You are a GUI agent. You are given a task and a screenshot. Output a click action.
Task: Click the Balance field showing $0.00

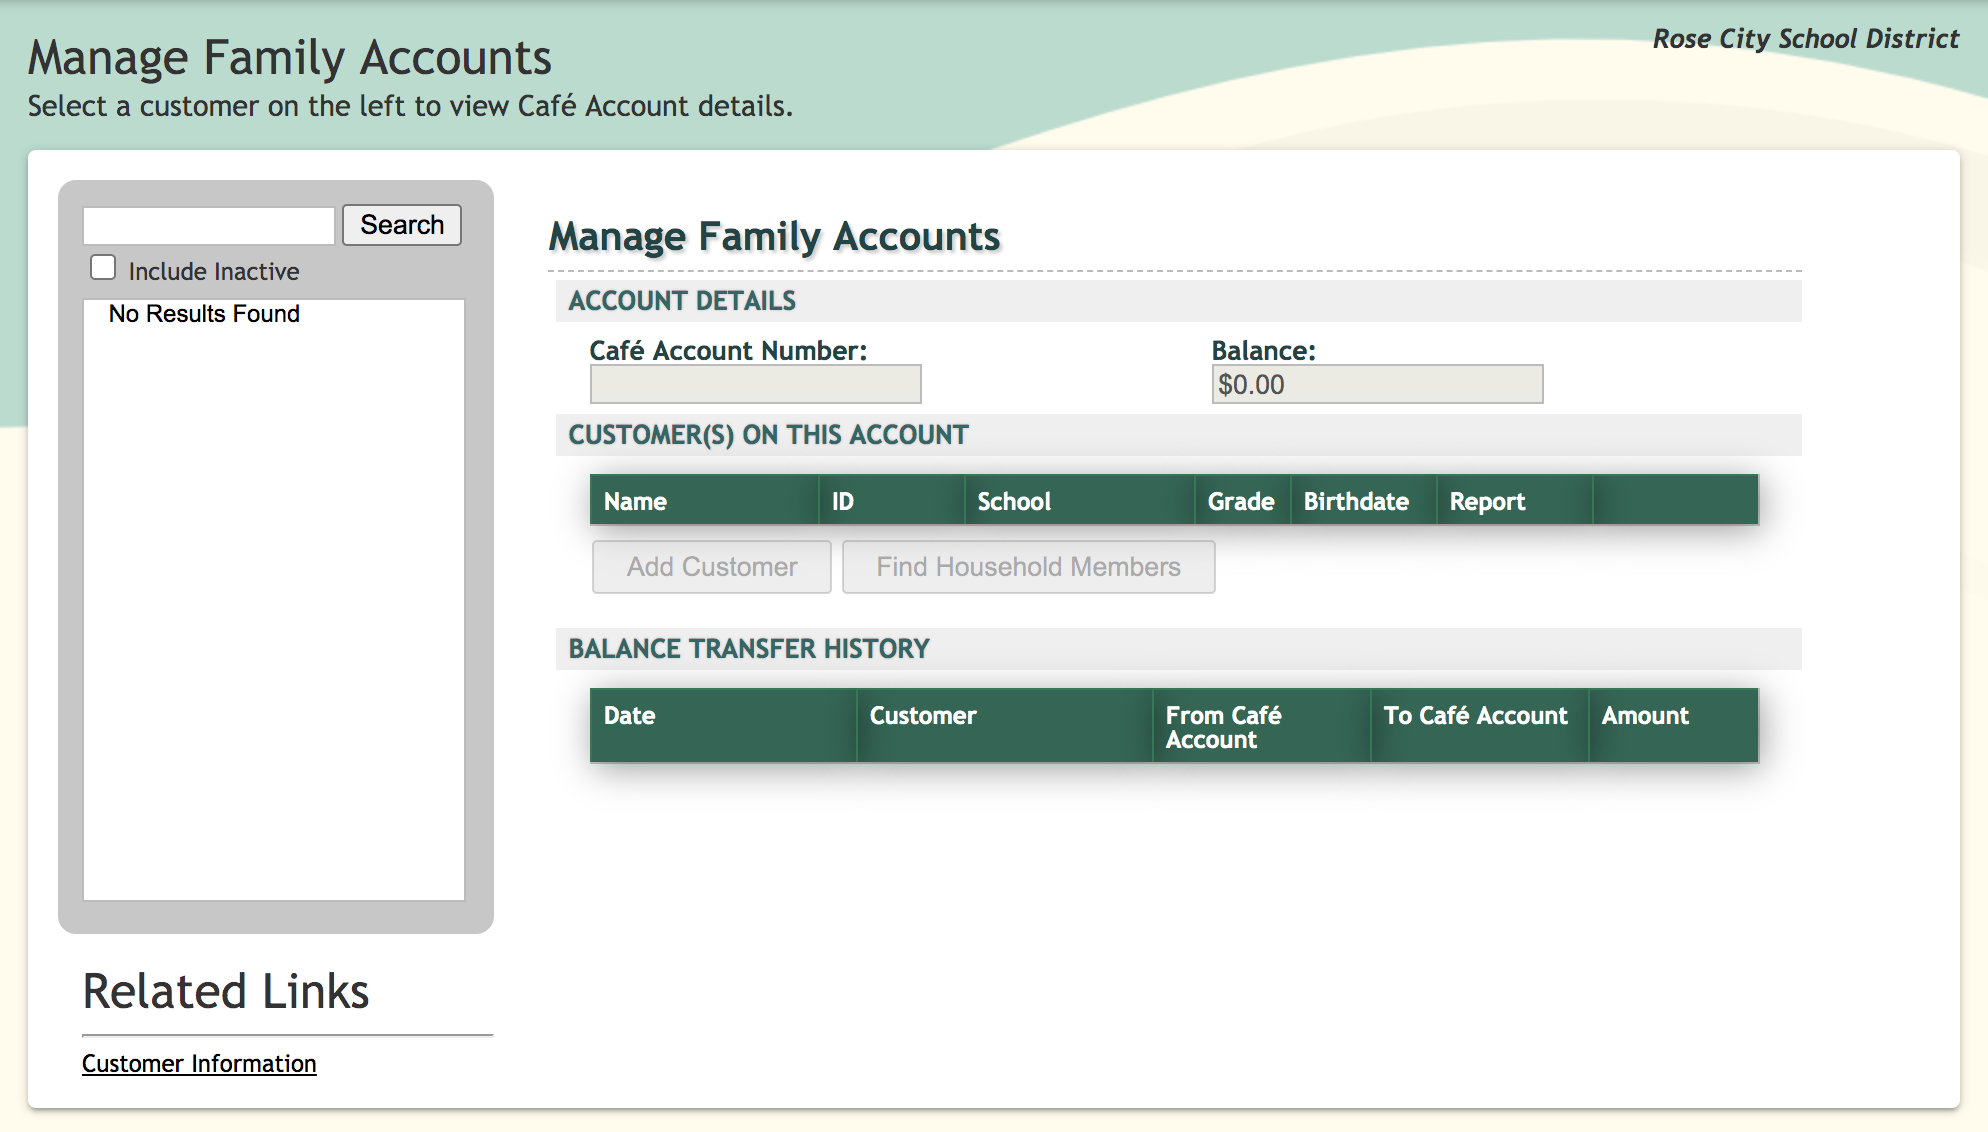point(1376,384)
